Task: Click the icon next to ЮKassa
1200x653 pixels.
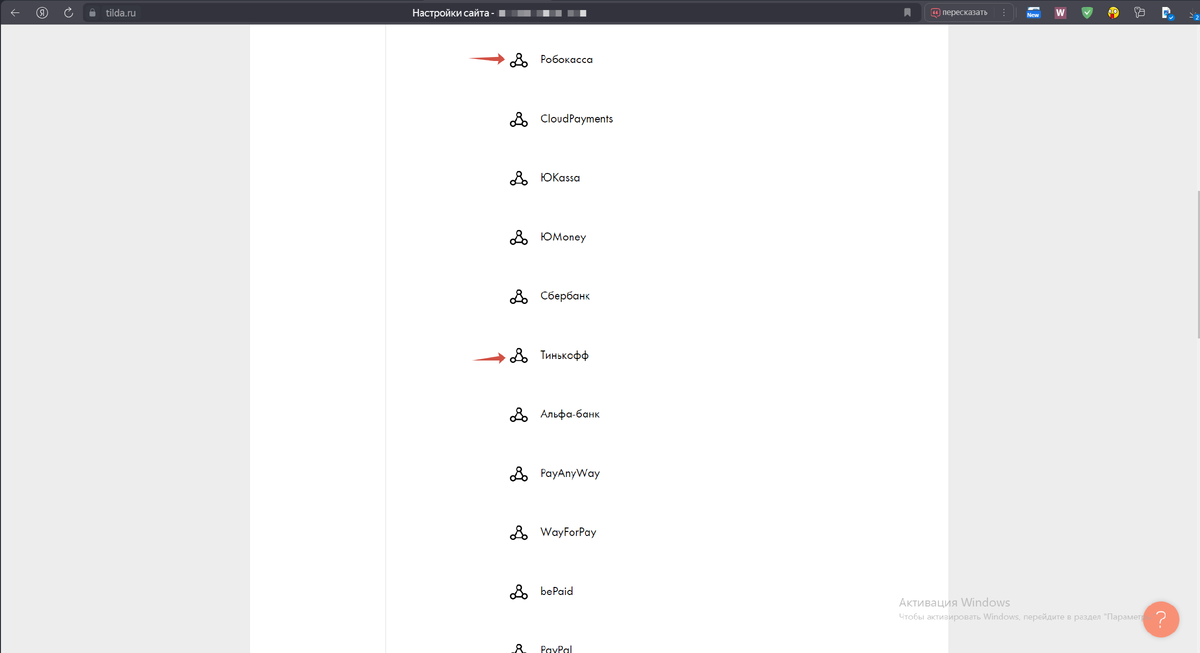Action: pyautogui.click(x=518, y=178)
